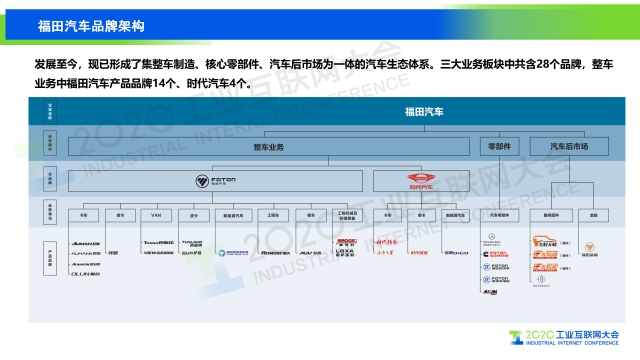Click the 产品品牌 row label
The width and height of the screenshot is (640, 360).
[50, 258]
